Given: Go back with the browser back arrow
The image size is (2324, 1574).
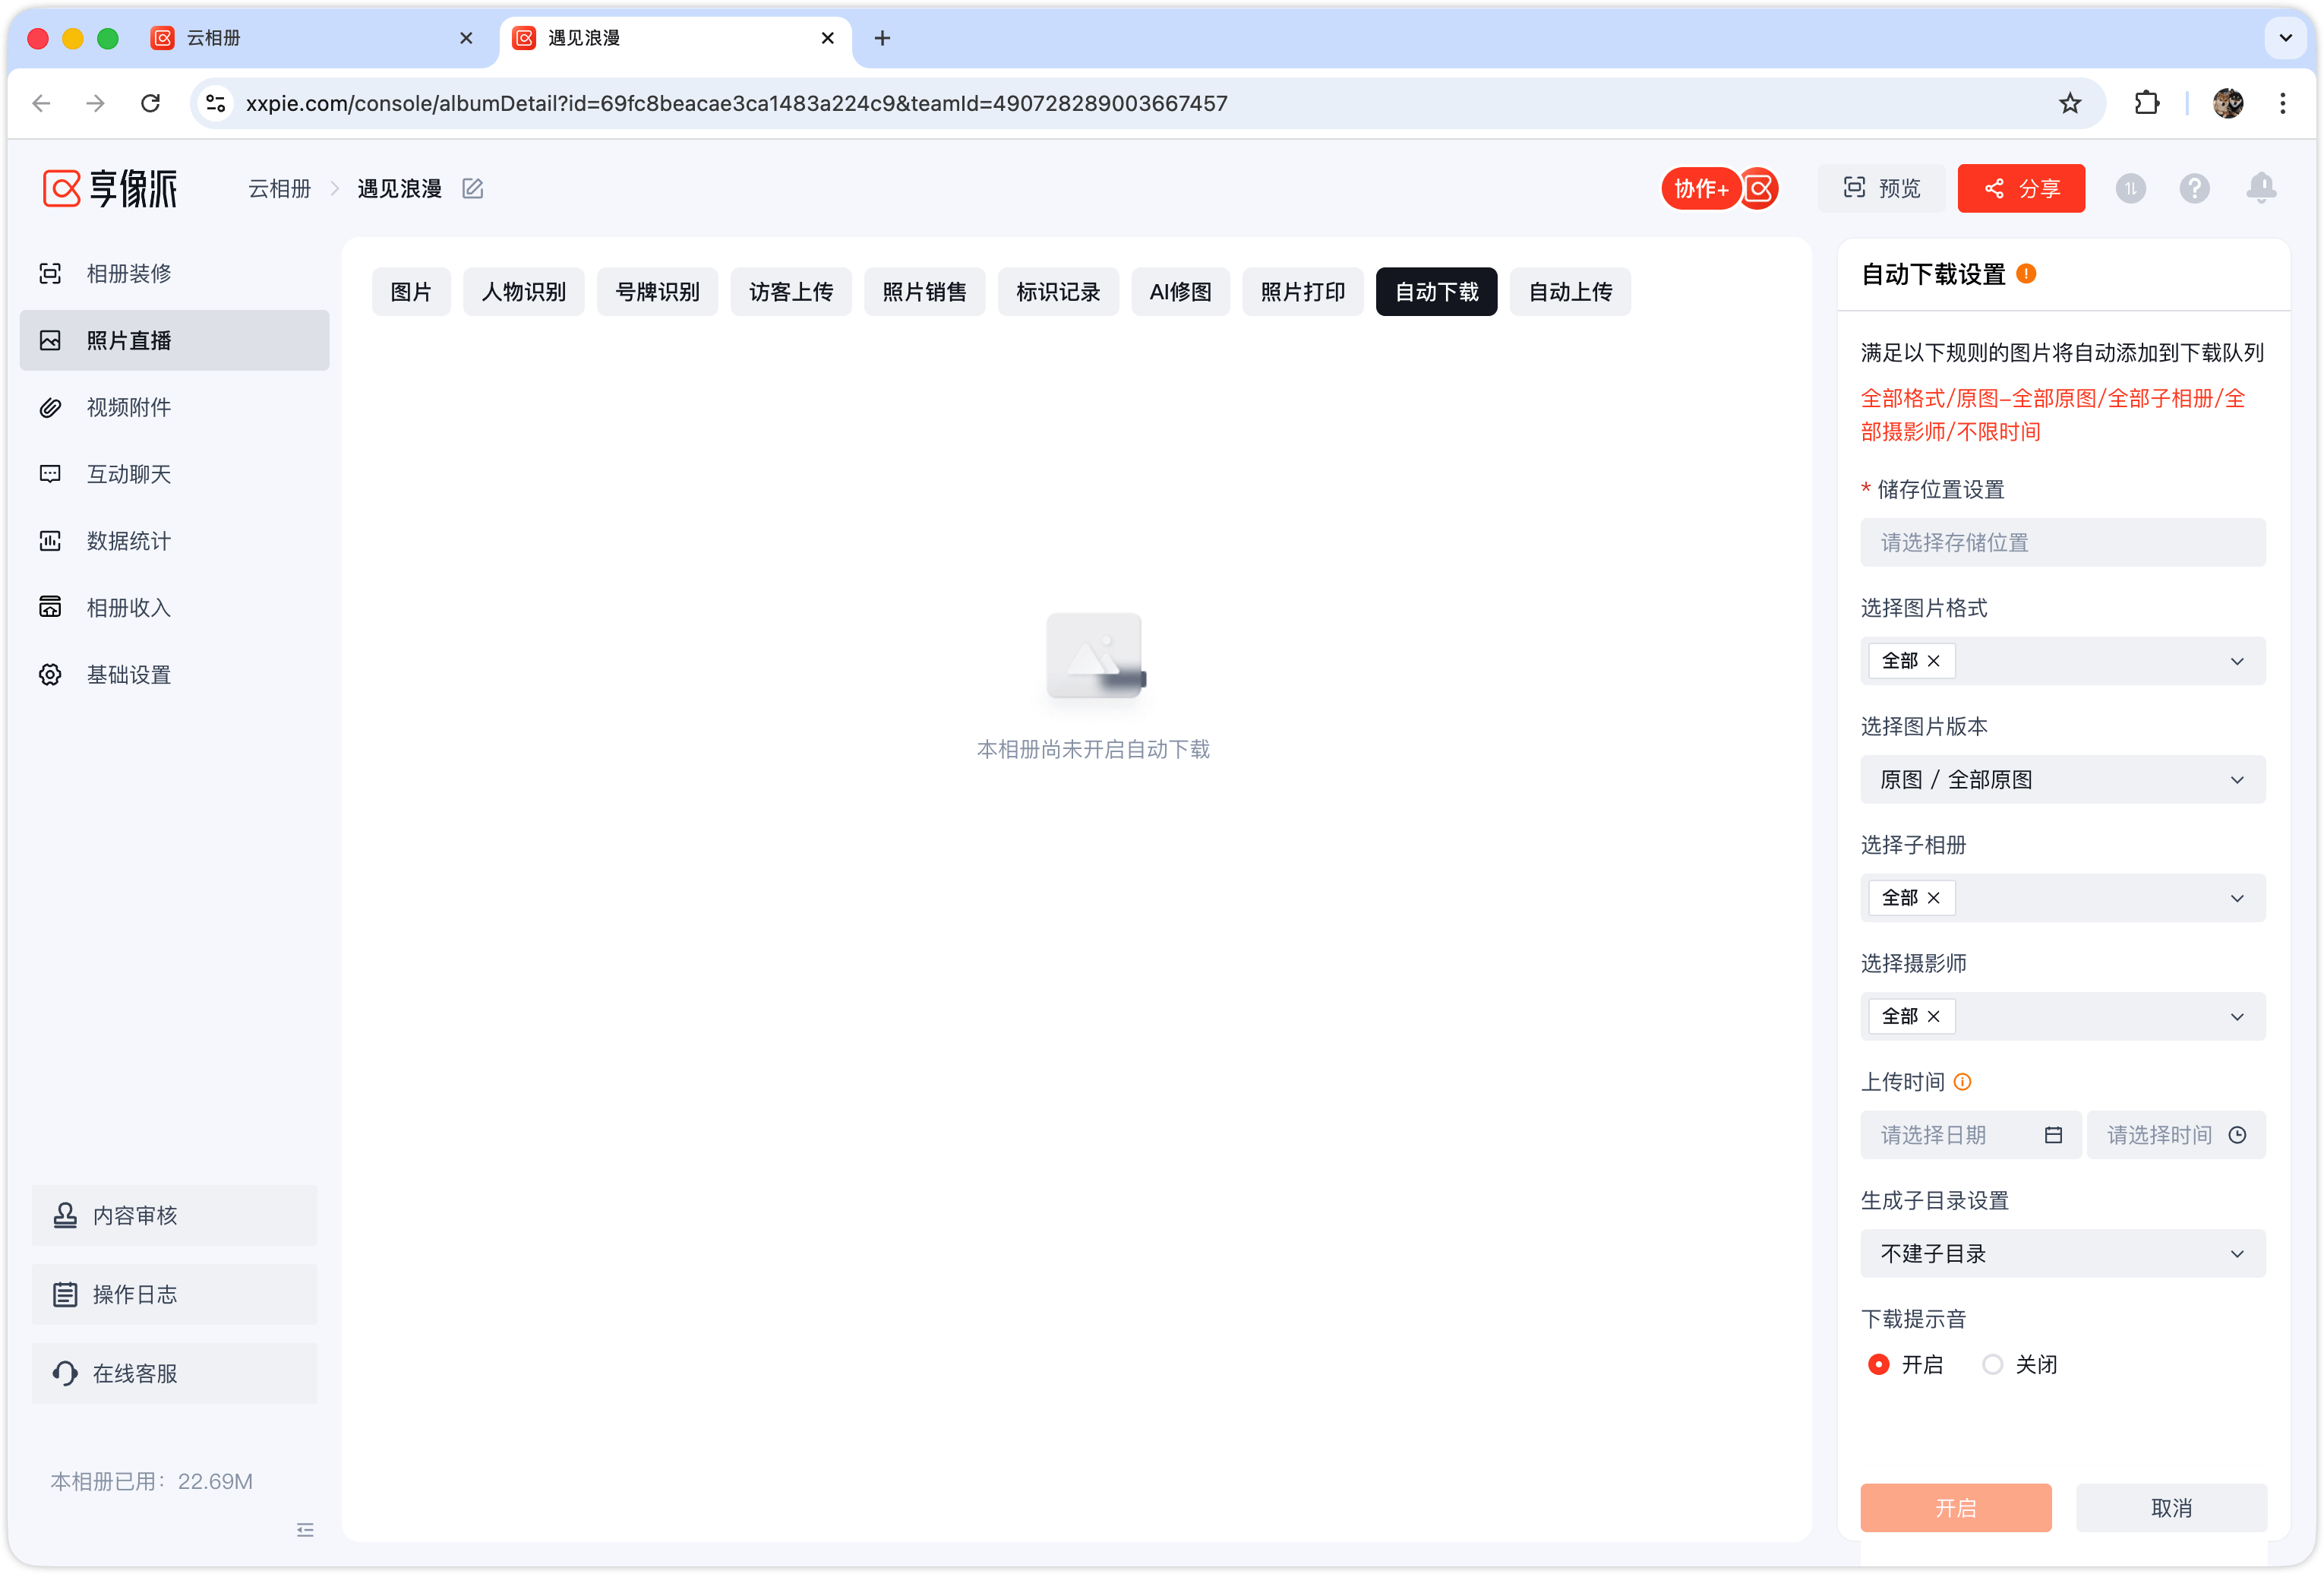Looking at the screenshot, I should [x=42, y=103].
